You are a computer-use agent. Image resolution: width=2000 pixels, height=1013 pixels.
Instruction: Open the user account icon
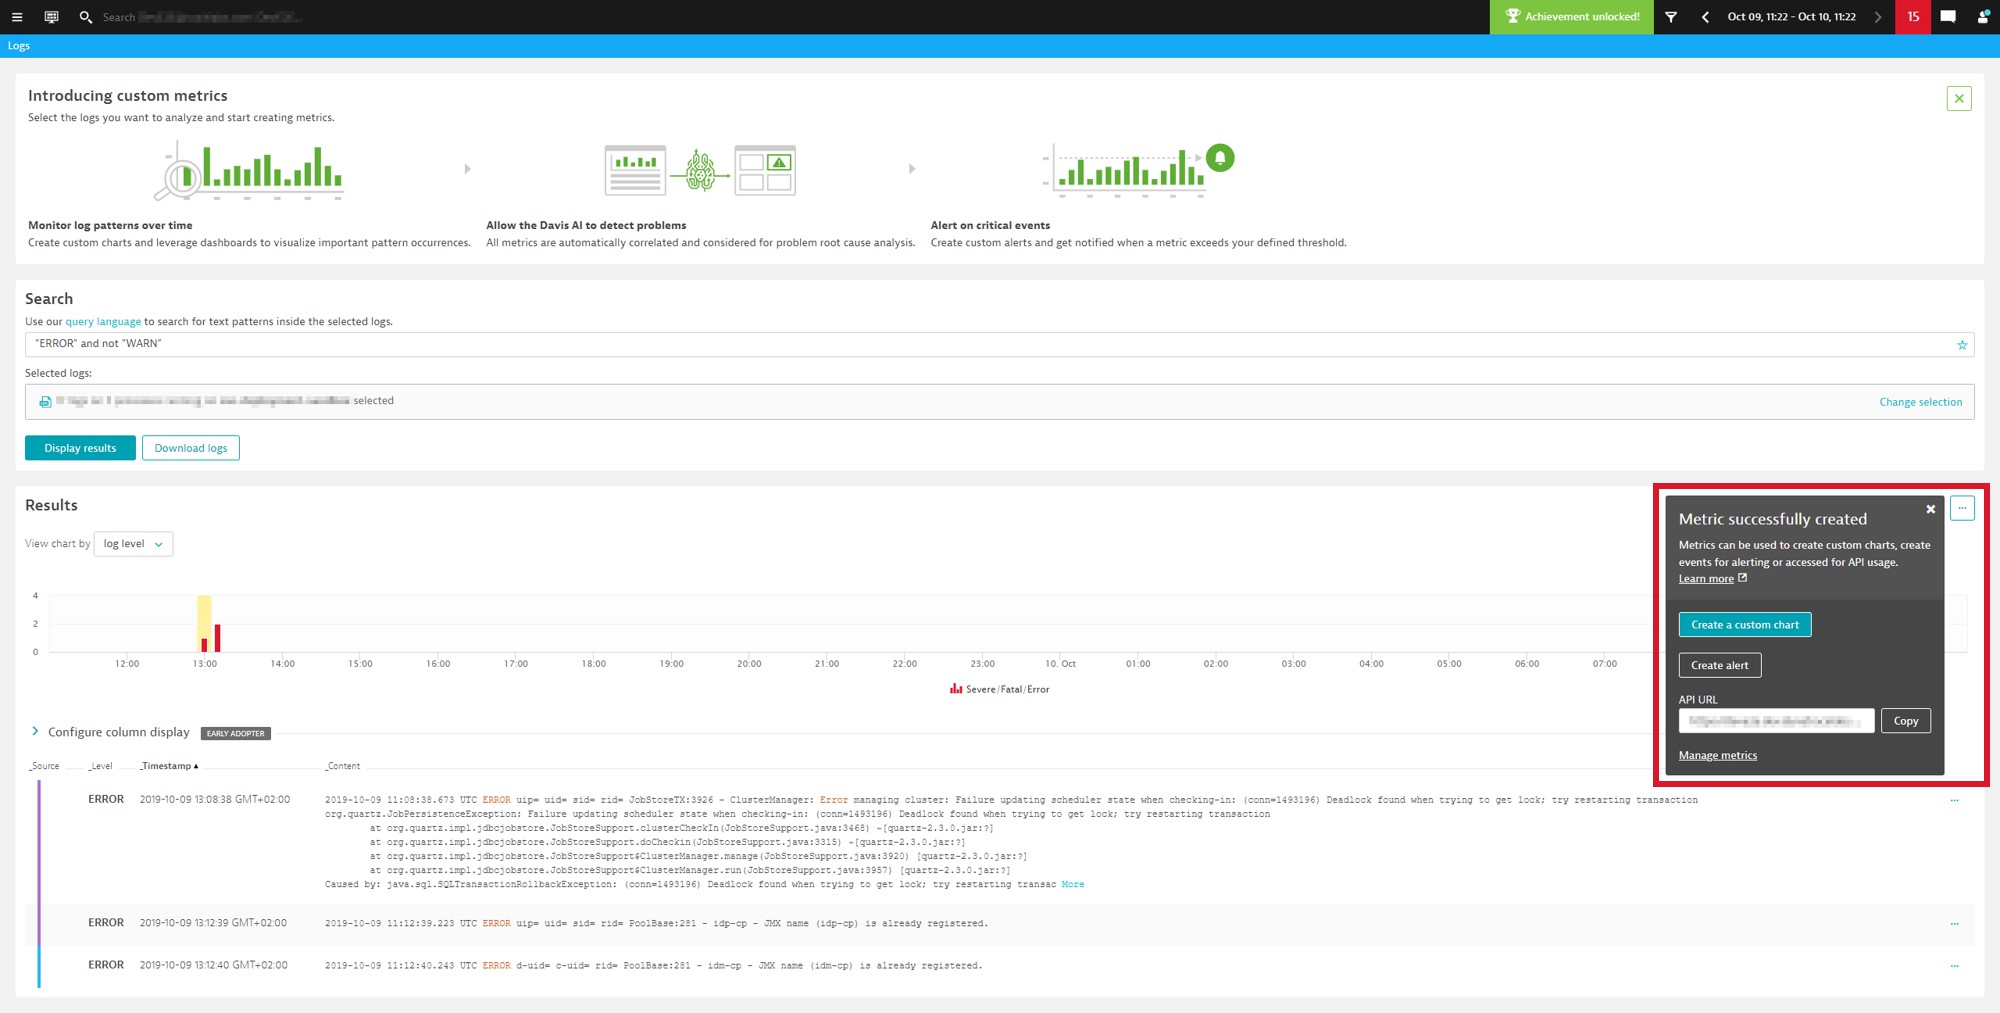[1982, 17]
